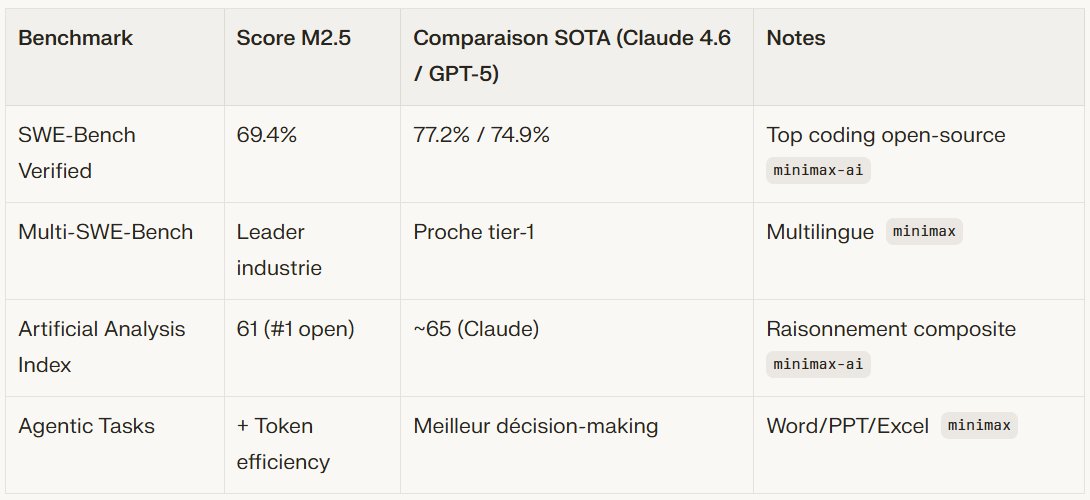The image size is (1090, 500).
Task: Select the Notes column header
Action: click(x=795, y=38)
